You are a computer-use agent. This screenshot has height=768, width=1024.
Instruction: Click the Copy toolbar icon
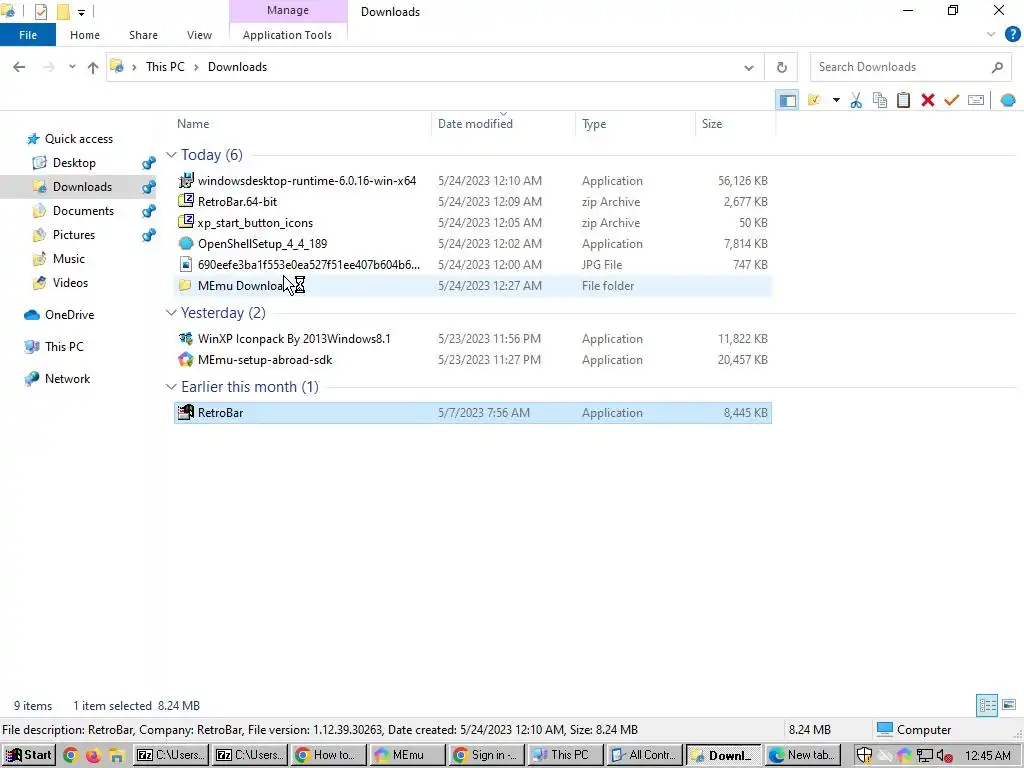tap(880, 101)
